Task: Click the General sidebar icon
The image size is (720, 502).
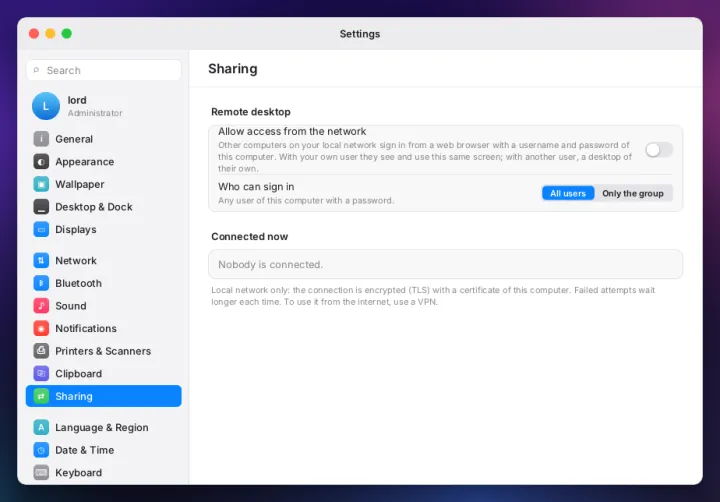Action: (41, 139)
